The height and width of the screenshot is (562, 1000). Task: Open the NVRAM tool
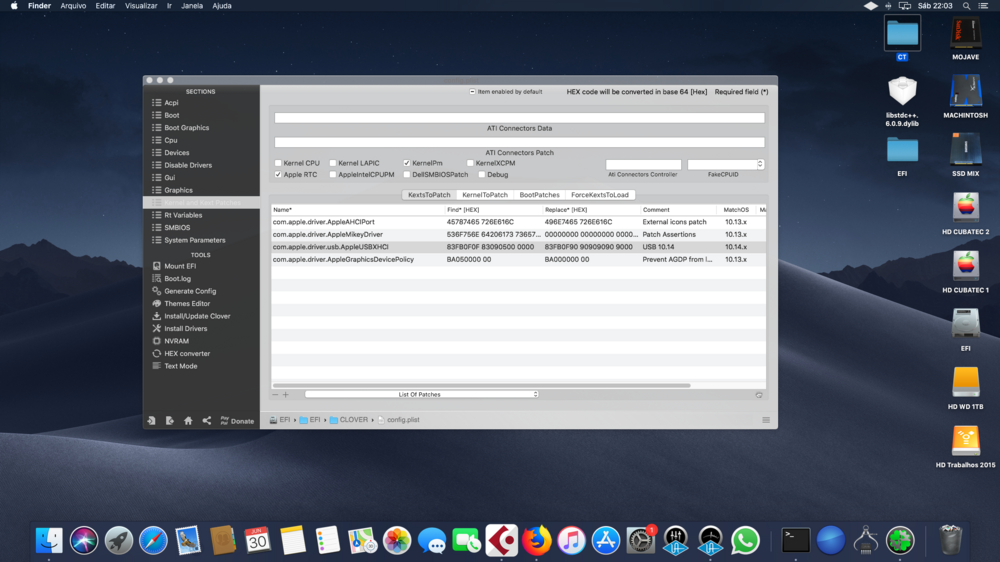[176, 341]
